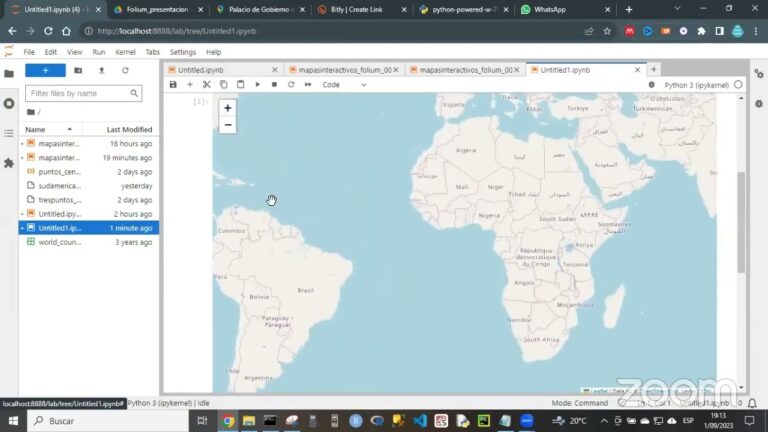Close the Untitled.ipynb notebook tab
Viewport: 768px width, 432px height.
(275, 70)
